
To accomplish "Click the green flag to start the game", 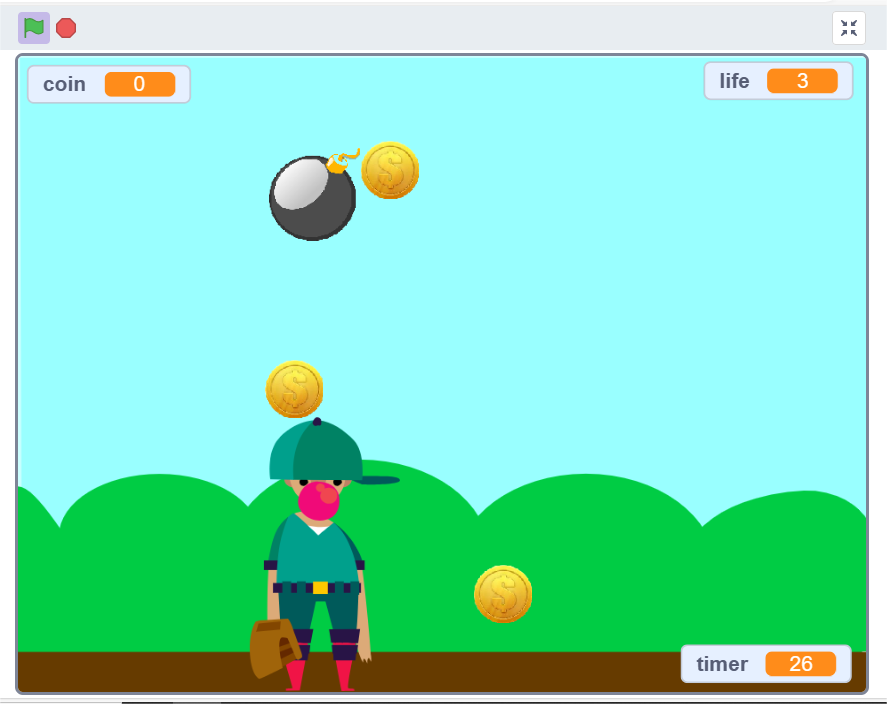I will [x=34, y=28].
